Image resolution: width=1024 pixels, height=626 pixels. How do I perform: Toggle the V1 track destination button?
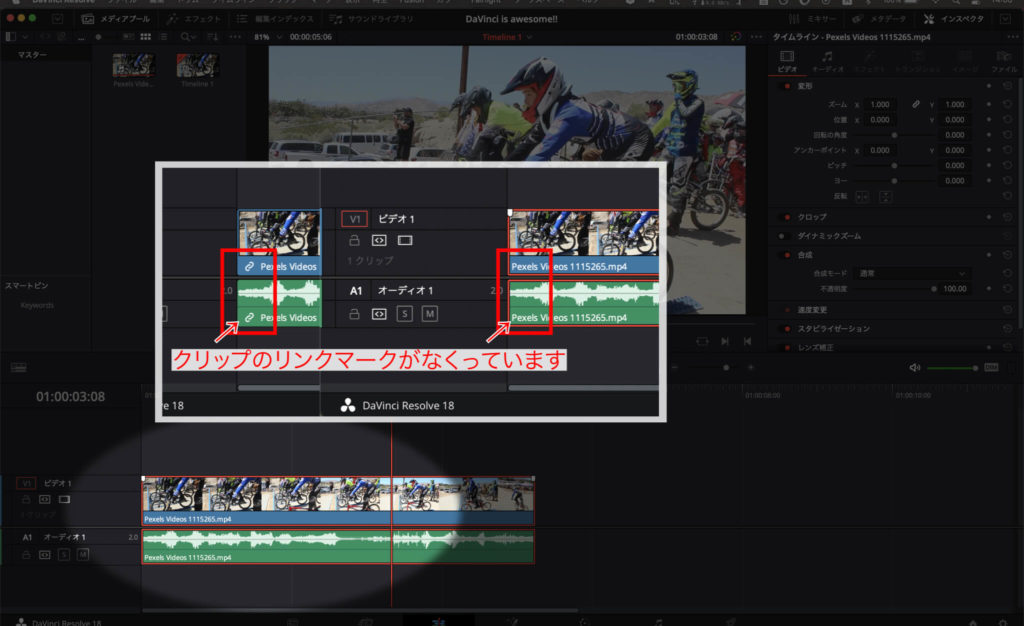pyautogui.click(x=26, y=484)
